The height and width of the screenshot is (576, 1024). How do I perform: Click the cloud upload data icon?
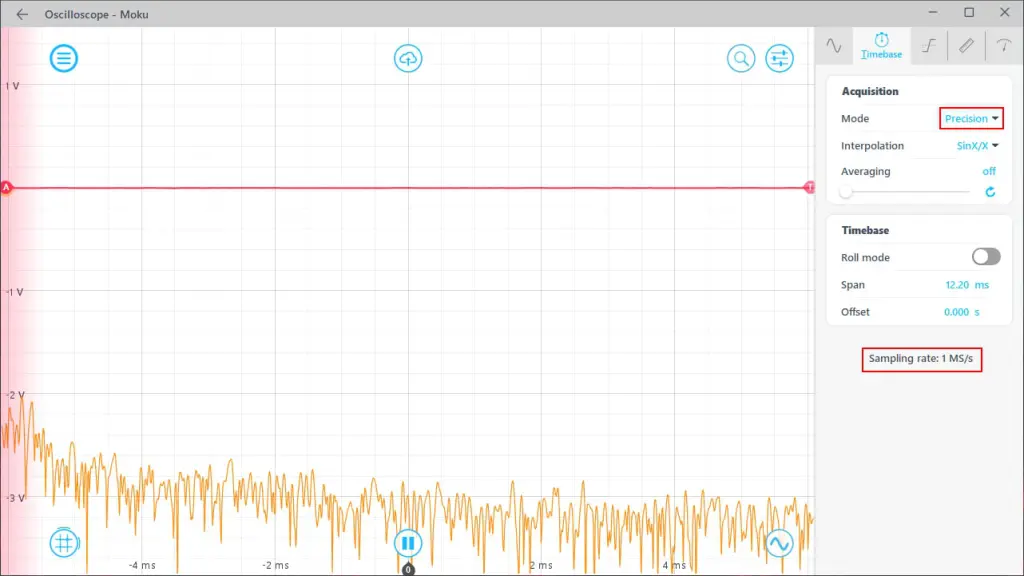(x=408, y=58)
